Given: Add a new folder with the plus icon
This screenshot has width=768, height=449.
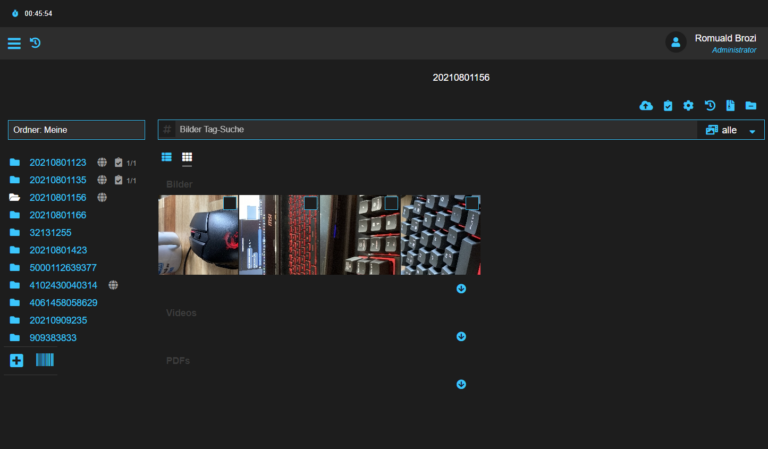Looking at the screenshot, I should coord(16,360).
